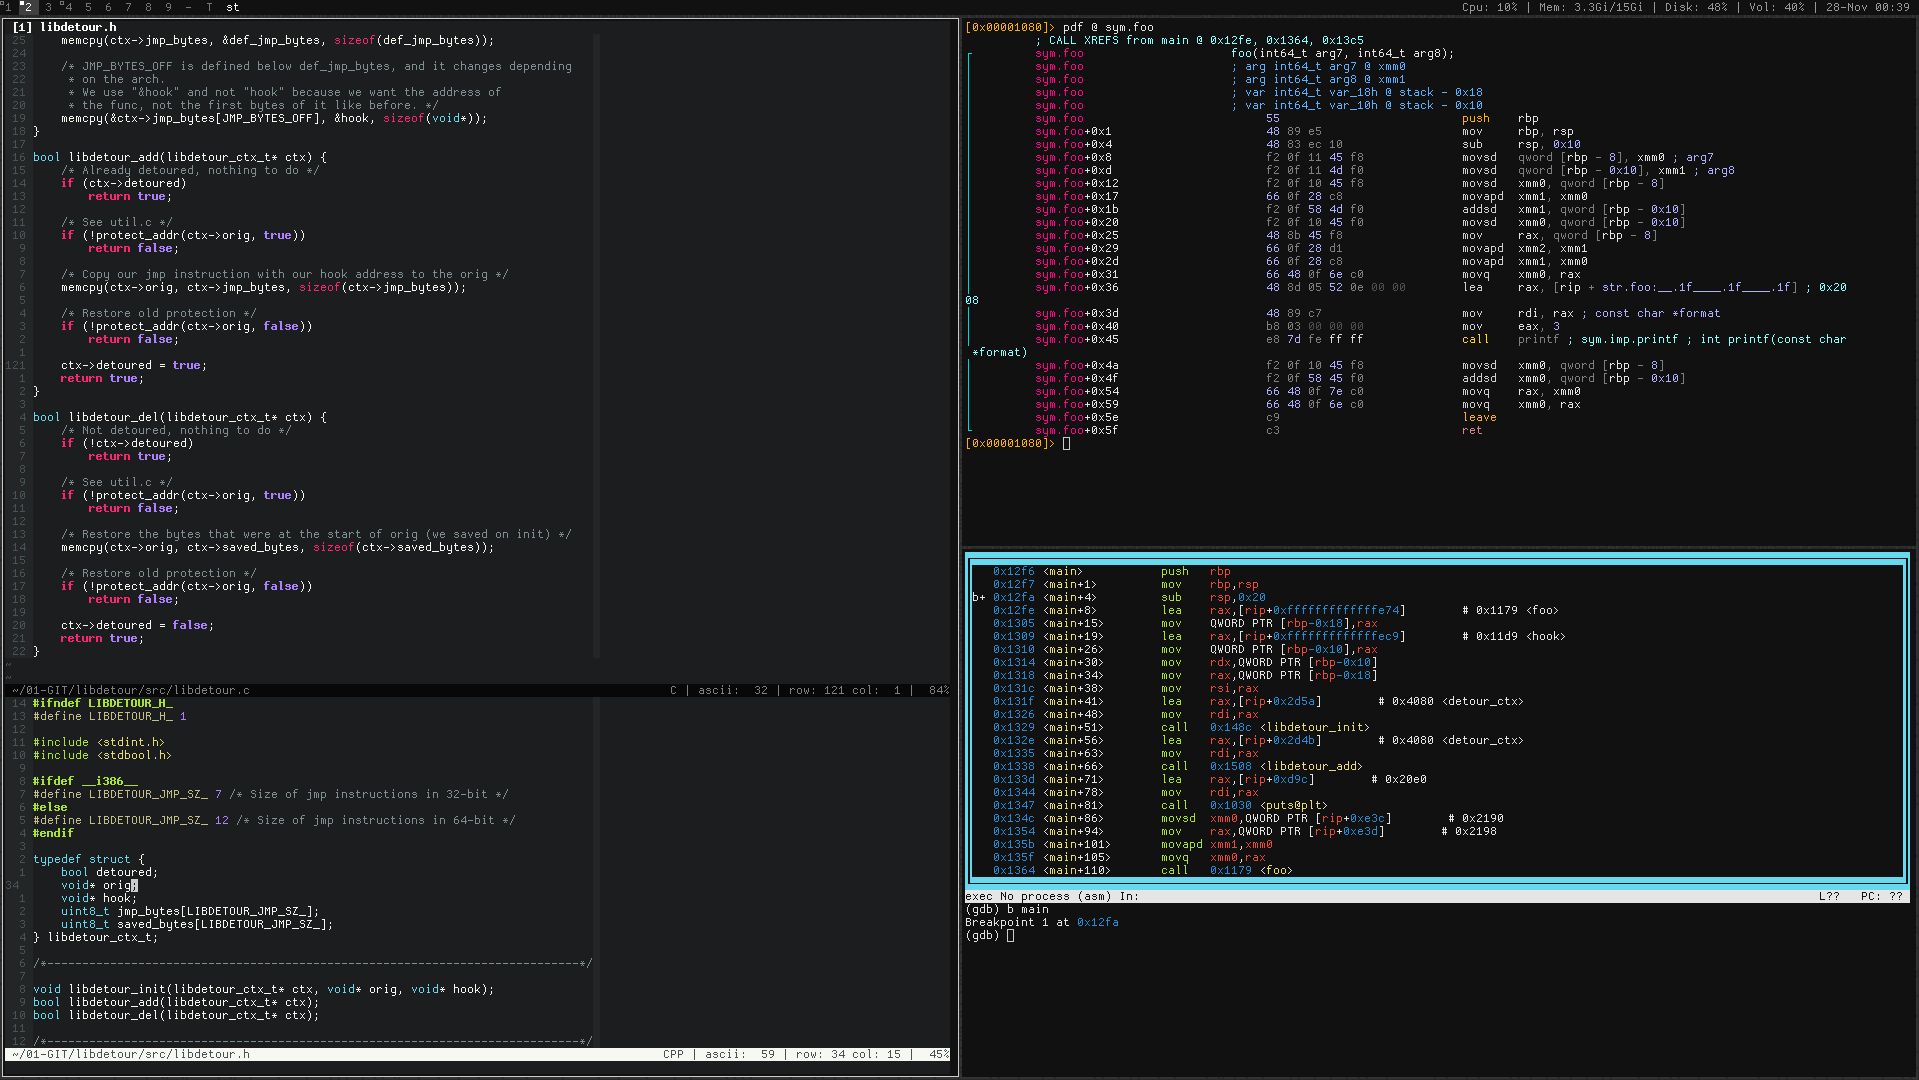Click the typedef struct line in libdetour.h
This screenshot has width=1919, height=1080.
[x=88, y=859]
